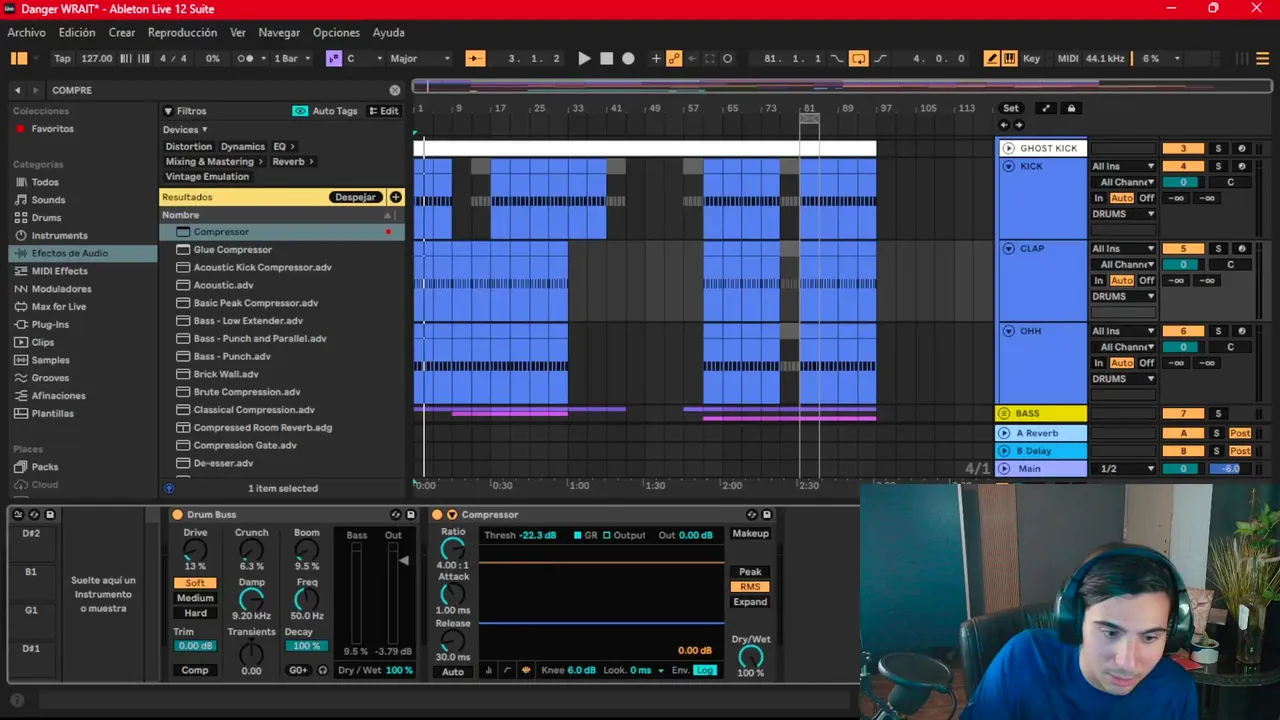Screen dimensions: 1280x720
Task: Toggle the metronome icon
Action: click(x=245, y=59)
